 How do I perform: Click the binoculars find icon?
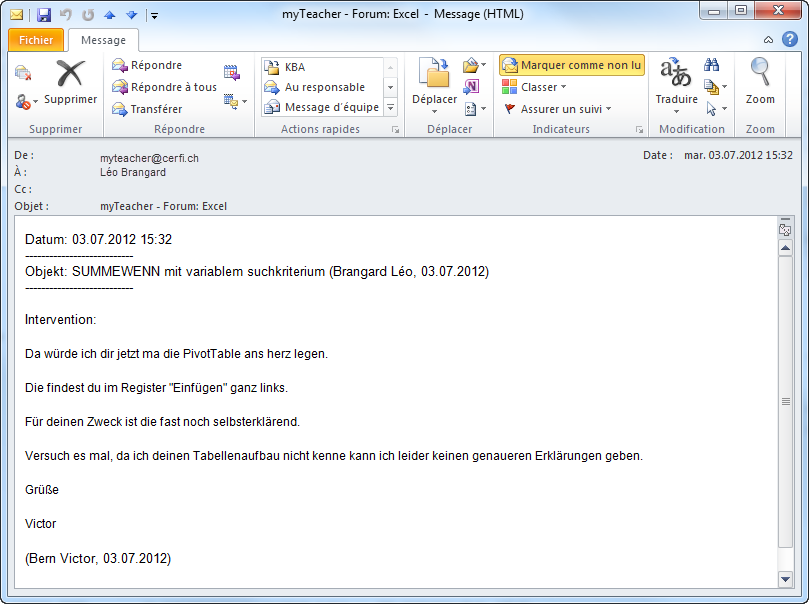(x=712, y=66)
